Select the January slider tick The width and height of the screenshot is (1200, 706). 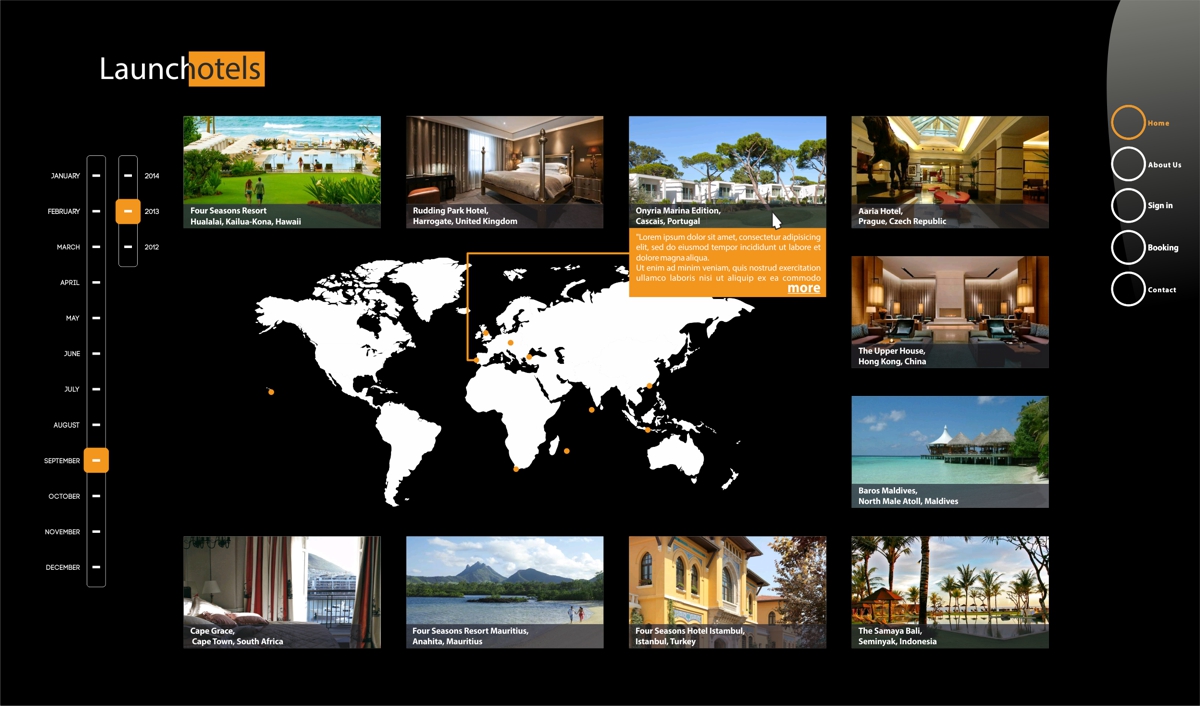tap(96, 176)
